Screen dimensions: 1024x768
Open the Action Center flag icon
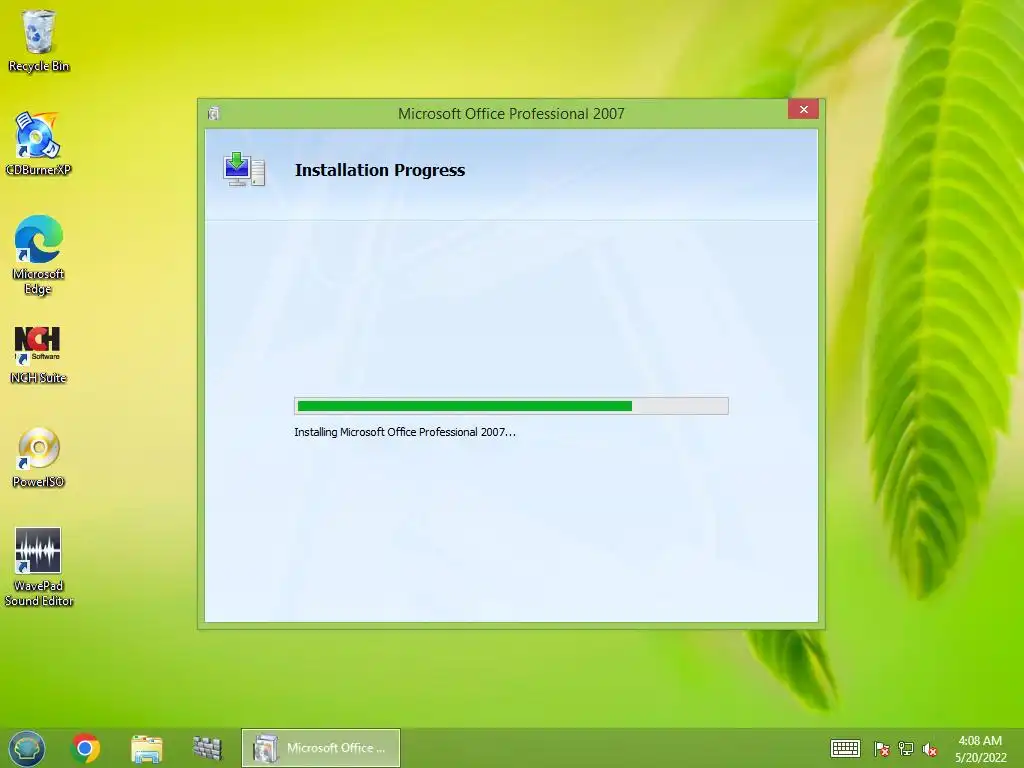tap(882, 749)
